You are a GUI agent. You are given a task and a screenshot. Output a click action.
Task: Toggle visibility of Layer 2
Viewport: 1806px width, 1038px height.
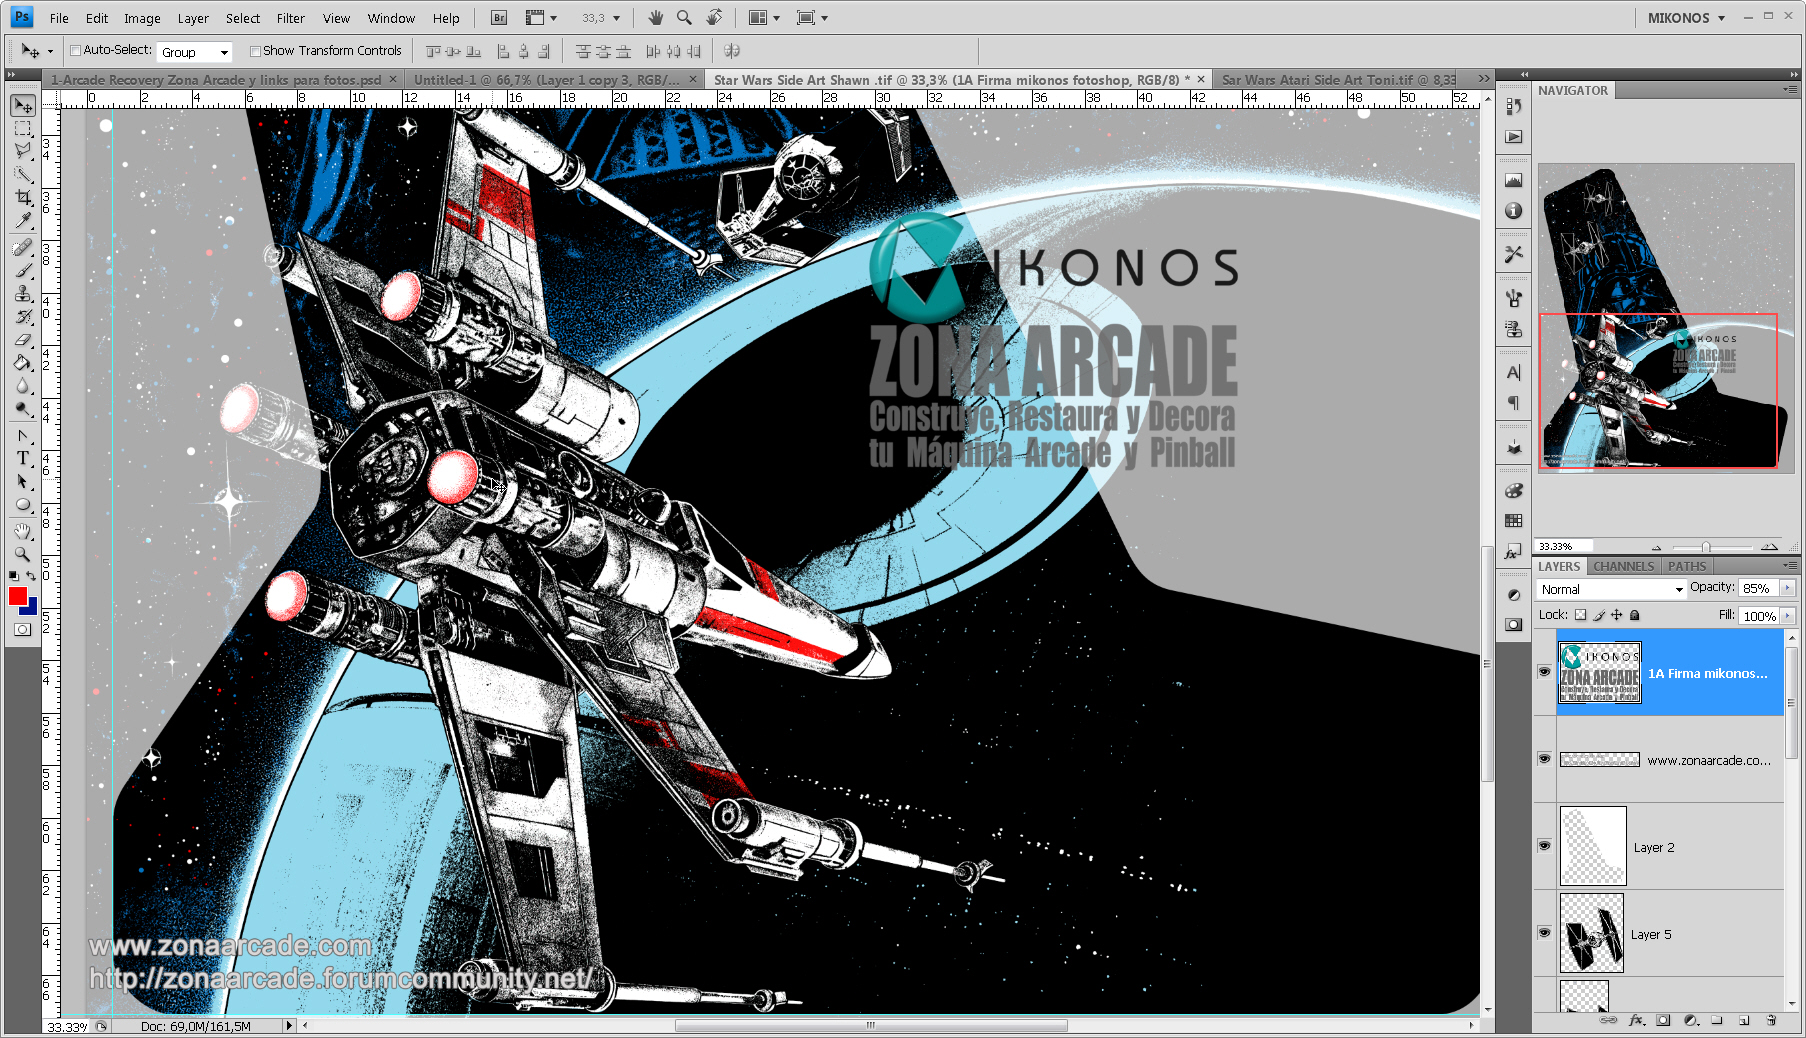[1544, 845]
